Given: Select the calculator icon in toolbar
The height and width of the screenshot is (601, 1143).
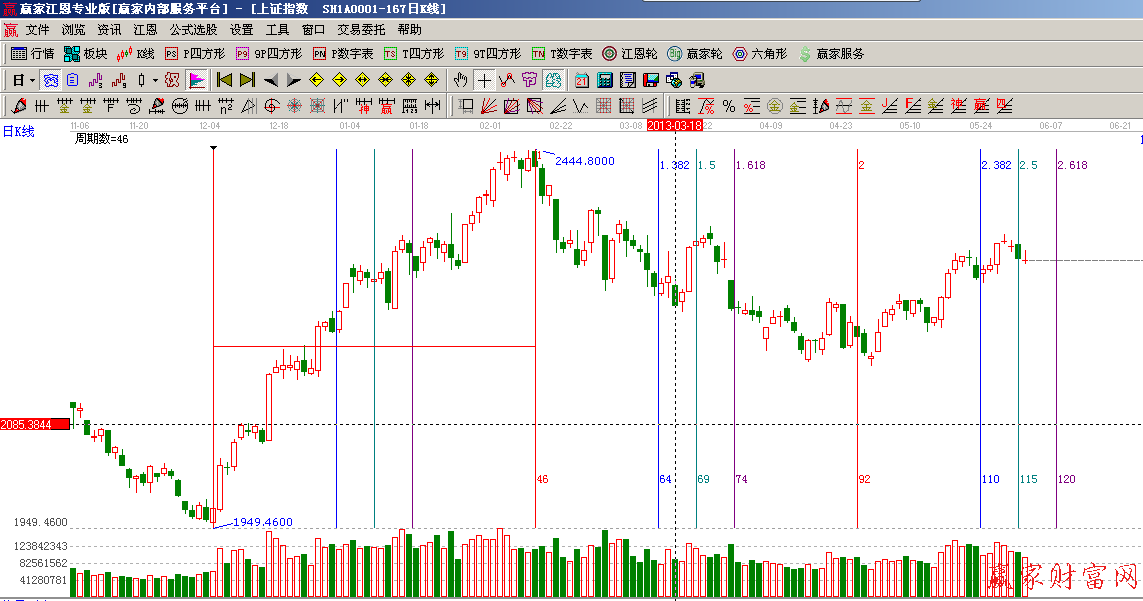Looking at the screenshot, I should pos(605,80).
